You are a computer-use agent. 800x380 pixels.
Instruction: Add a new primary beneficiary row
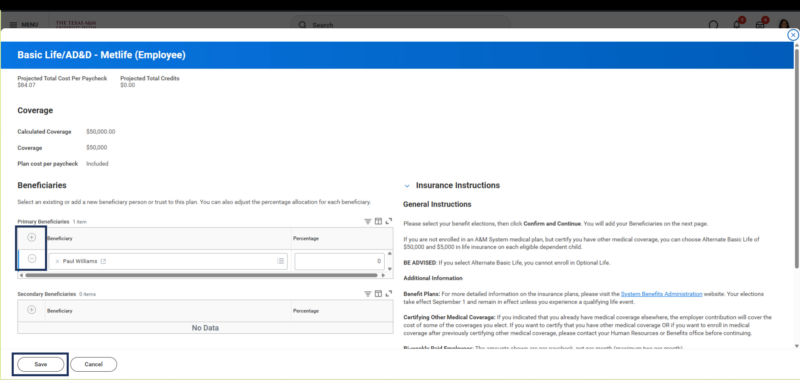[x=32, y=238]
